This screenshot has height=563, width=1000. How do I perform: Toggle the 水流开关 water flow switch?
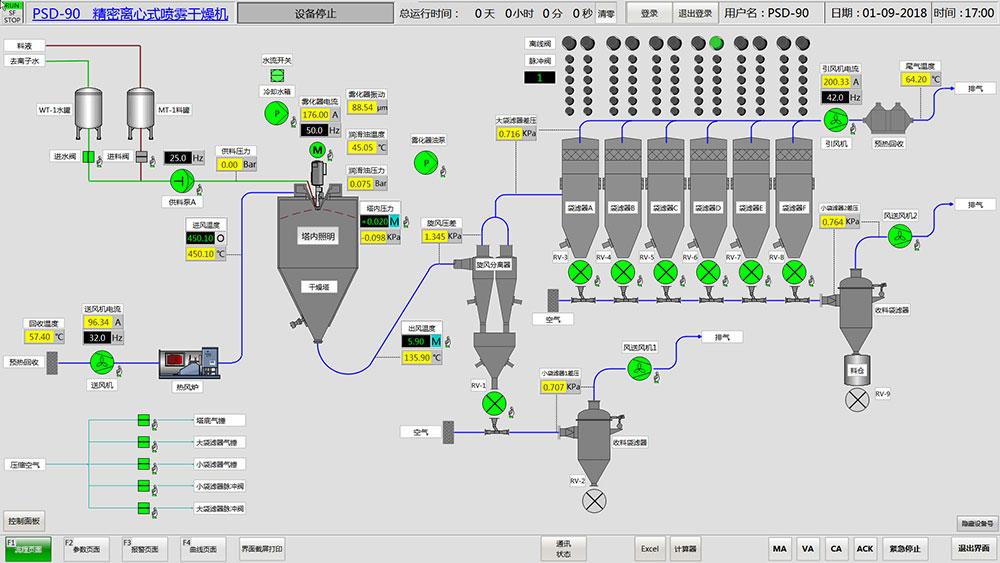(277, 74)
